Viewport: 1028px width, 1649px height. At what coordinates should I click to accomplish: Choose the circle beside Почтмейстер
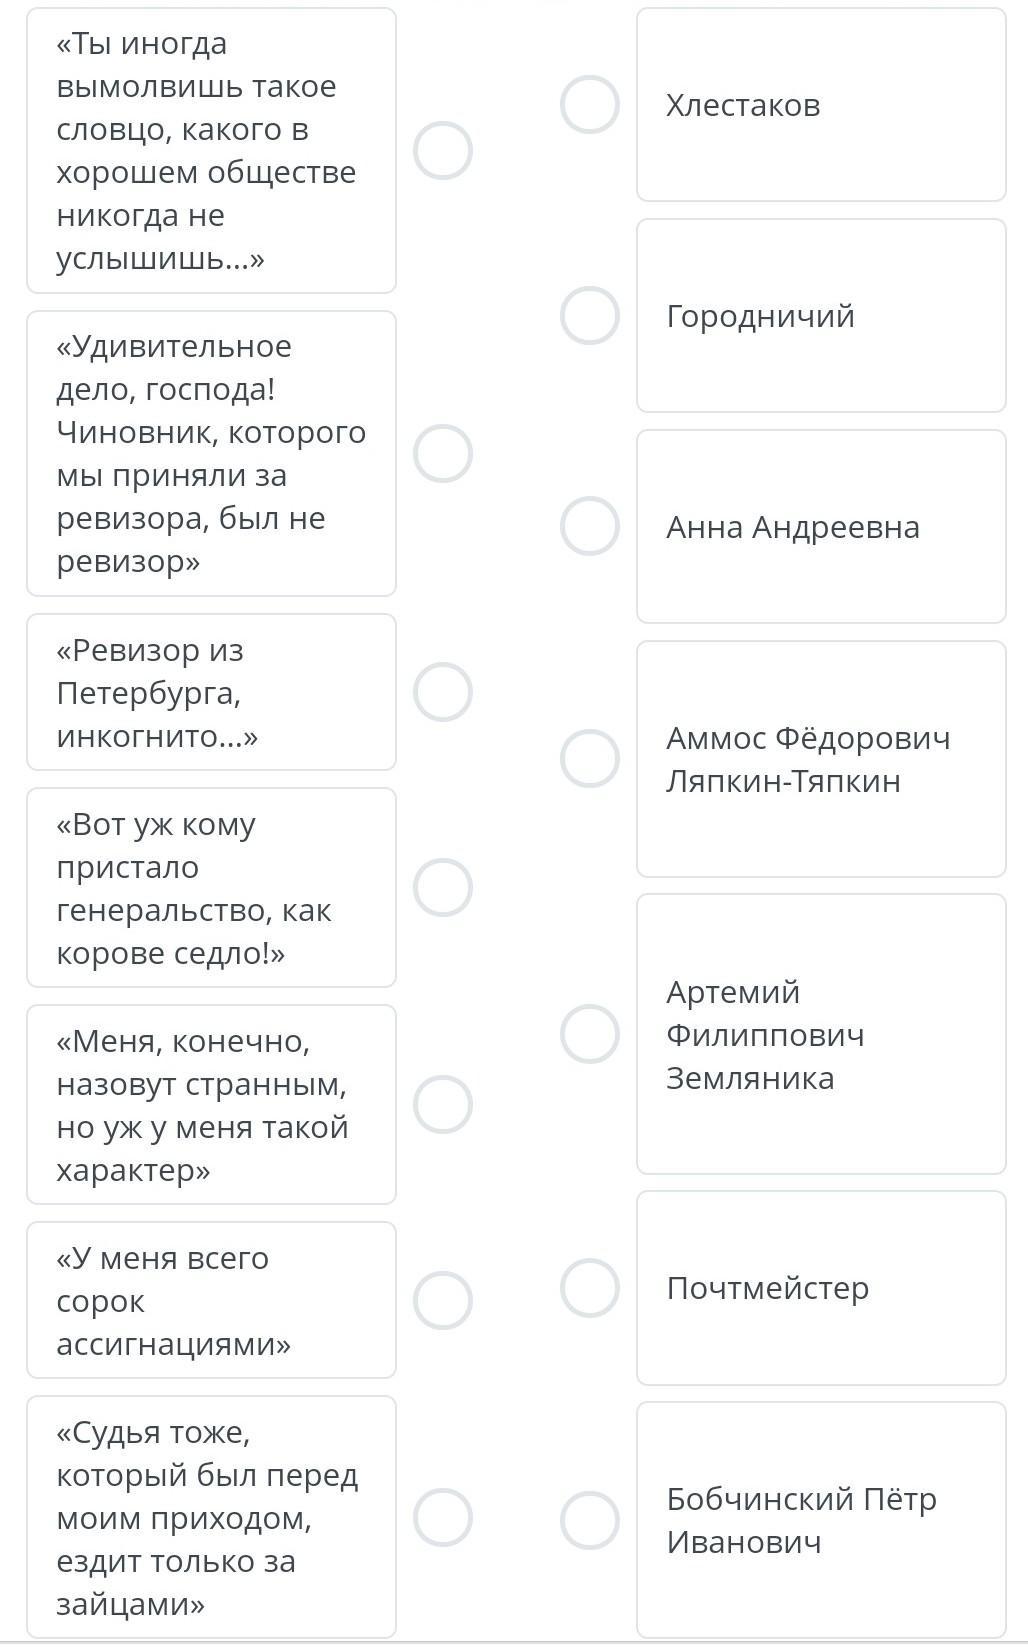point(590,1288)
